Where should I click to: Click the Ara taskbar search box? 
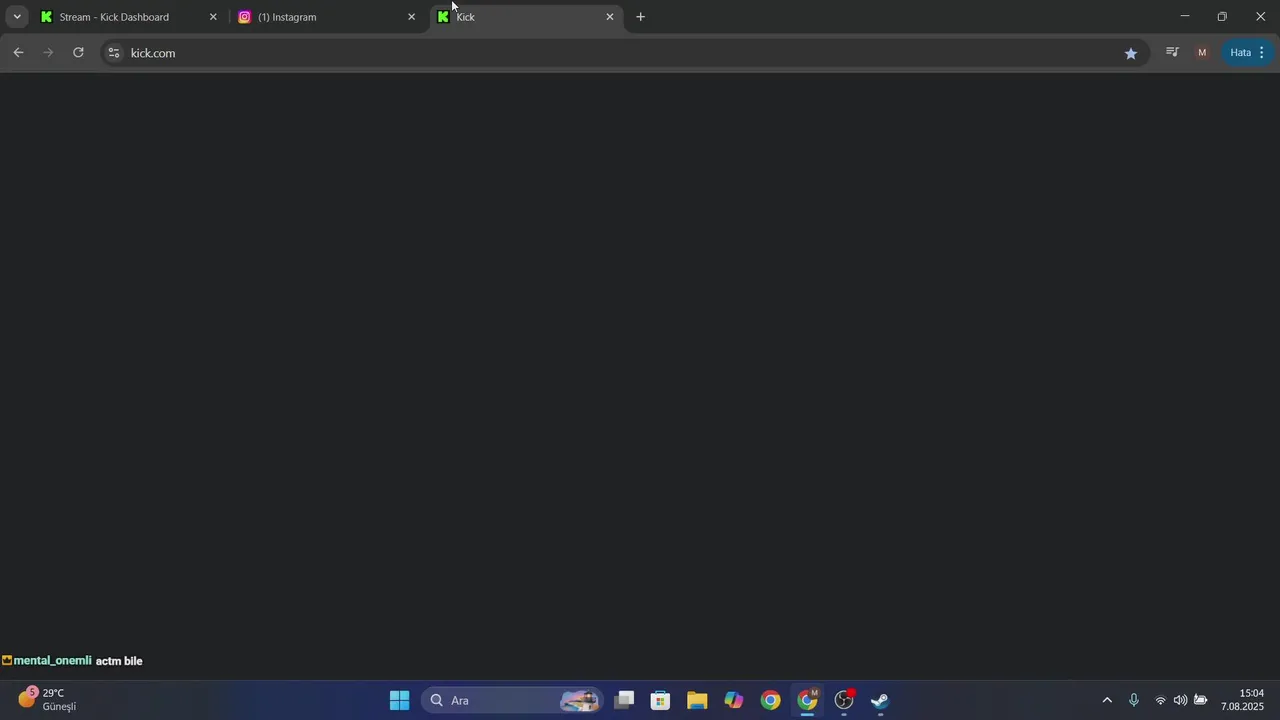[514, 700]
